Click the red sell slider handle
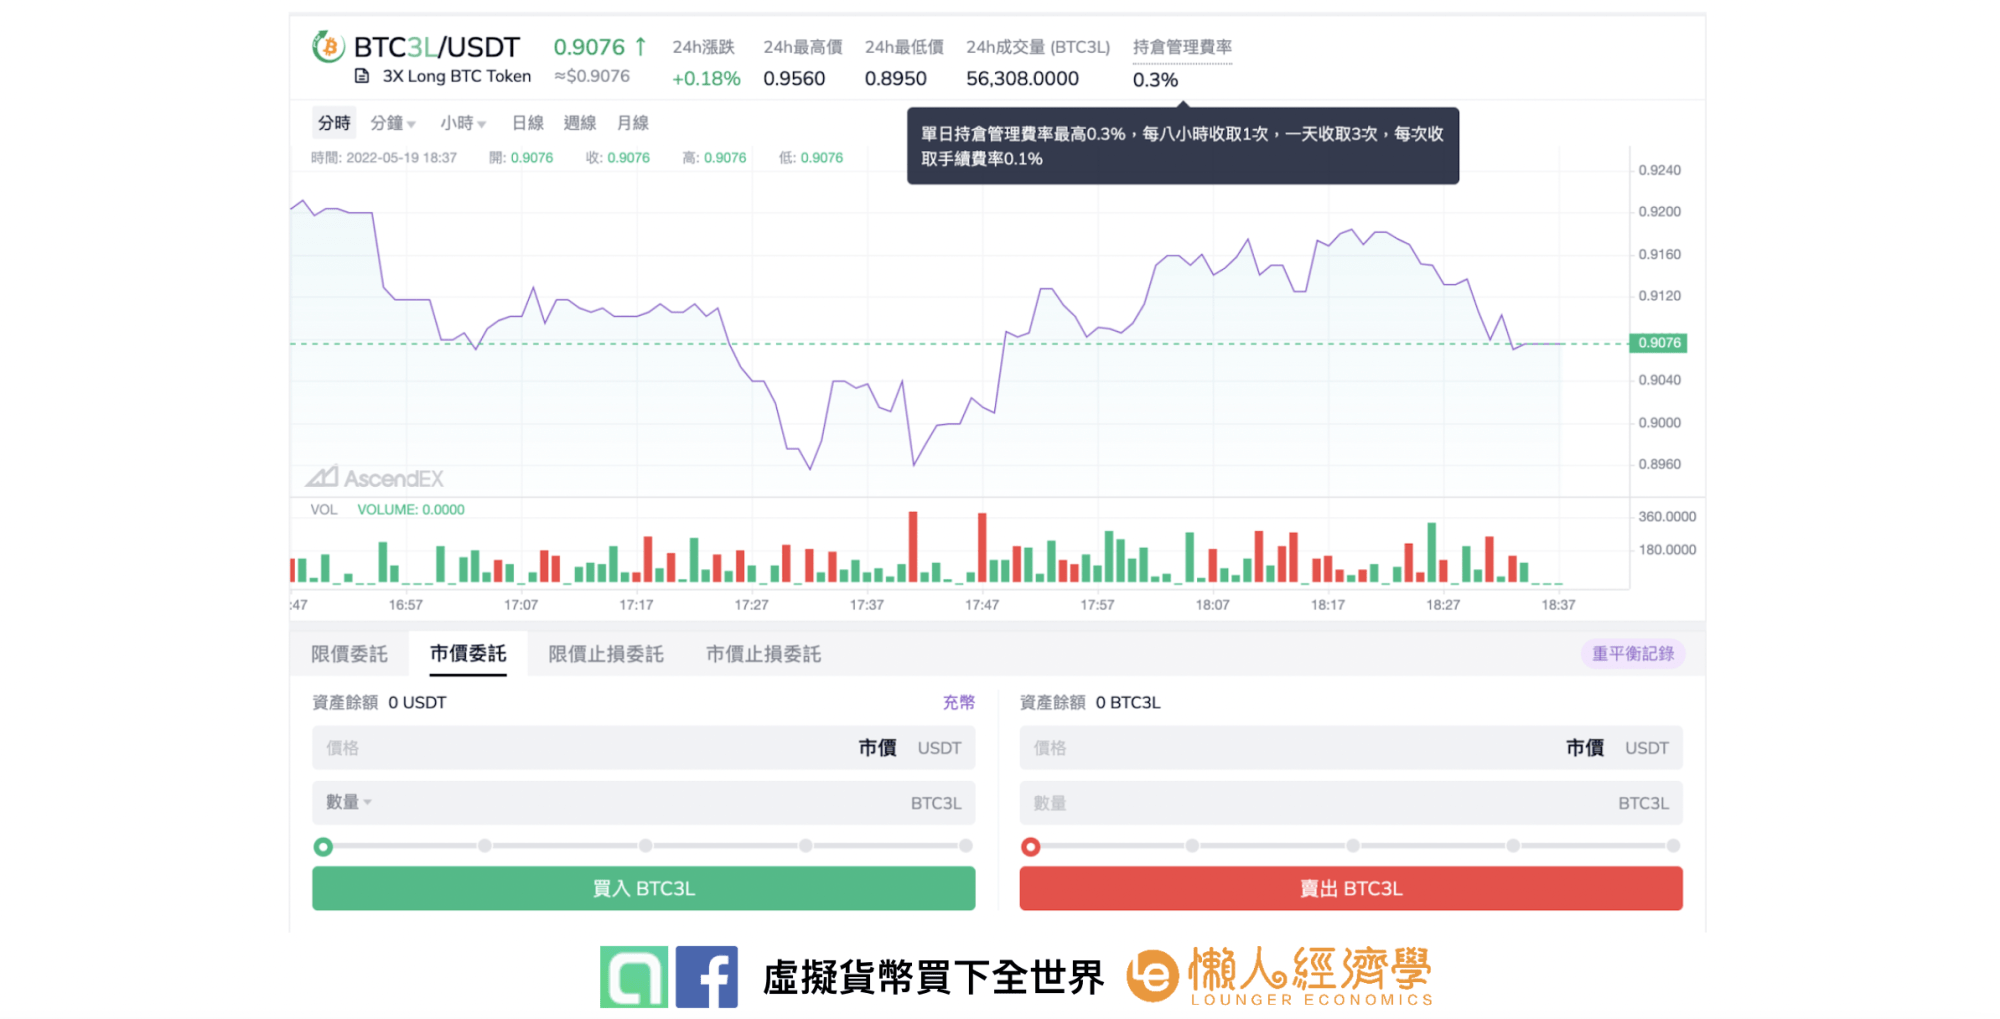This screenshot has width=2000, height=1019. pos(1031,847)
